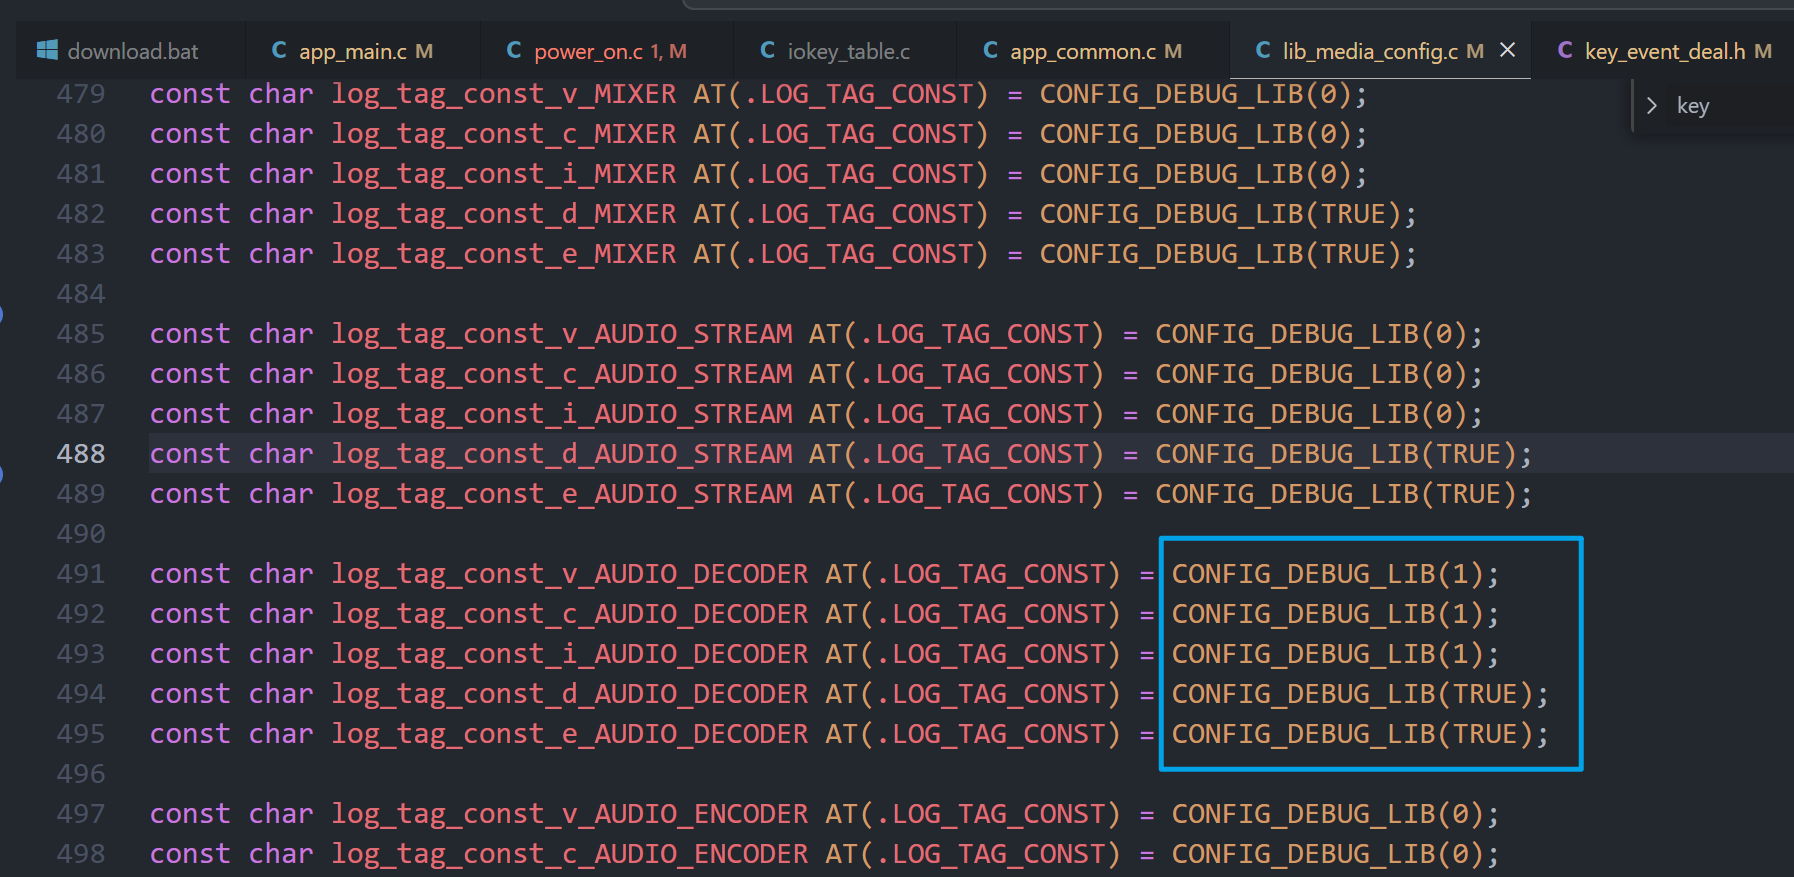The image size is (1794, 877).
Task: Click log_tag_const_c_AUDIO_ENCODER on line 498
Action: pos(570,854)
